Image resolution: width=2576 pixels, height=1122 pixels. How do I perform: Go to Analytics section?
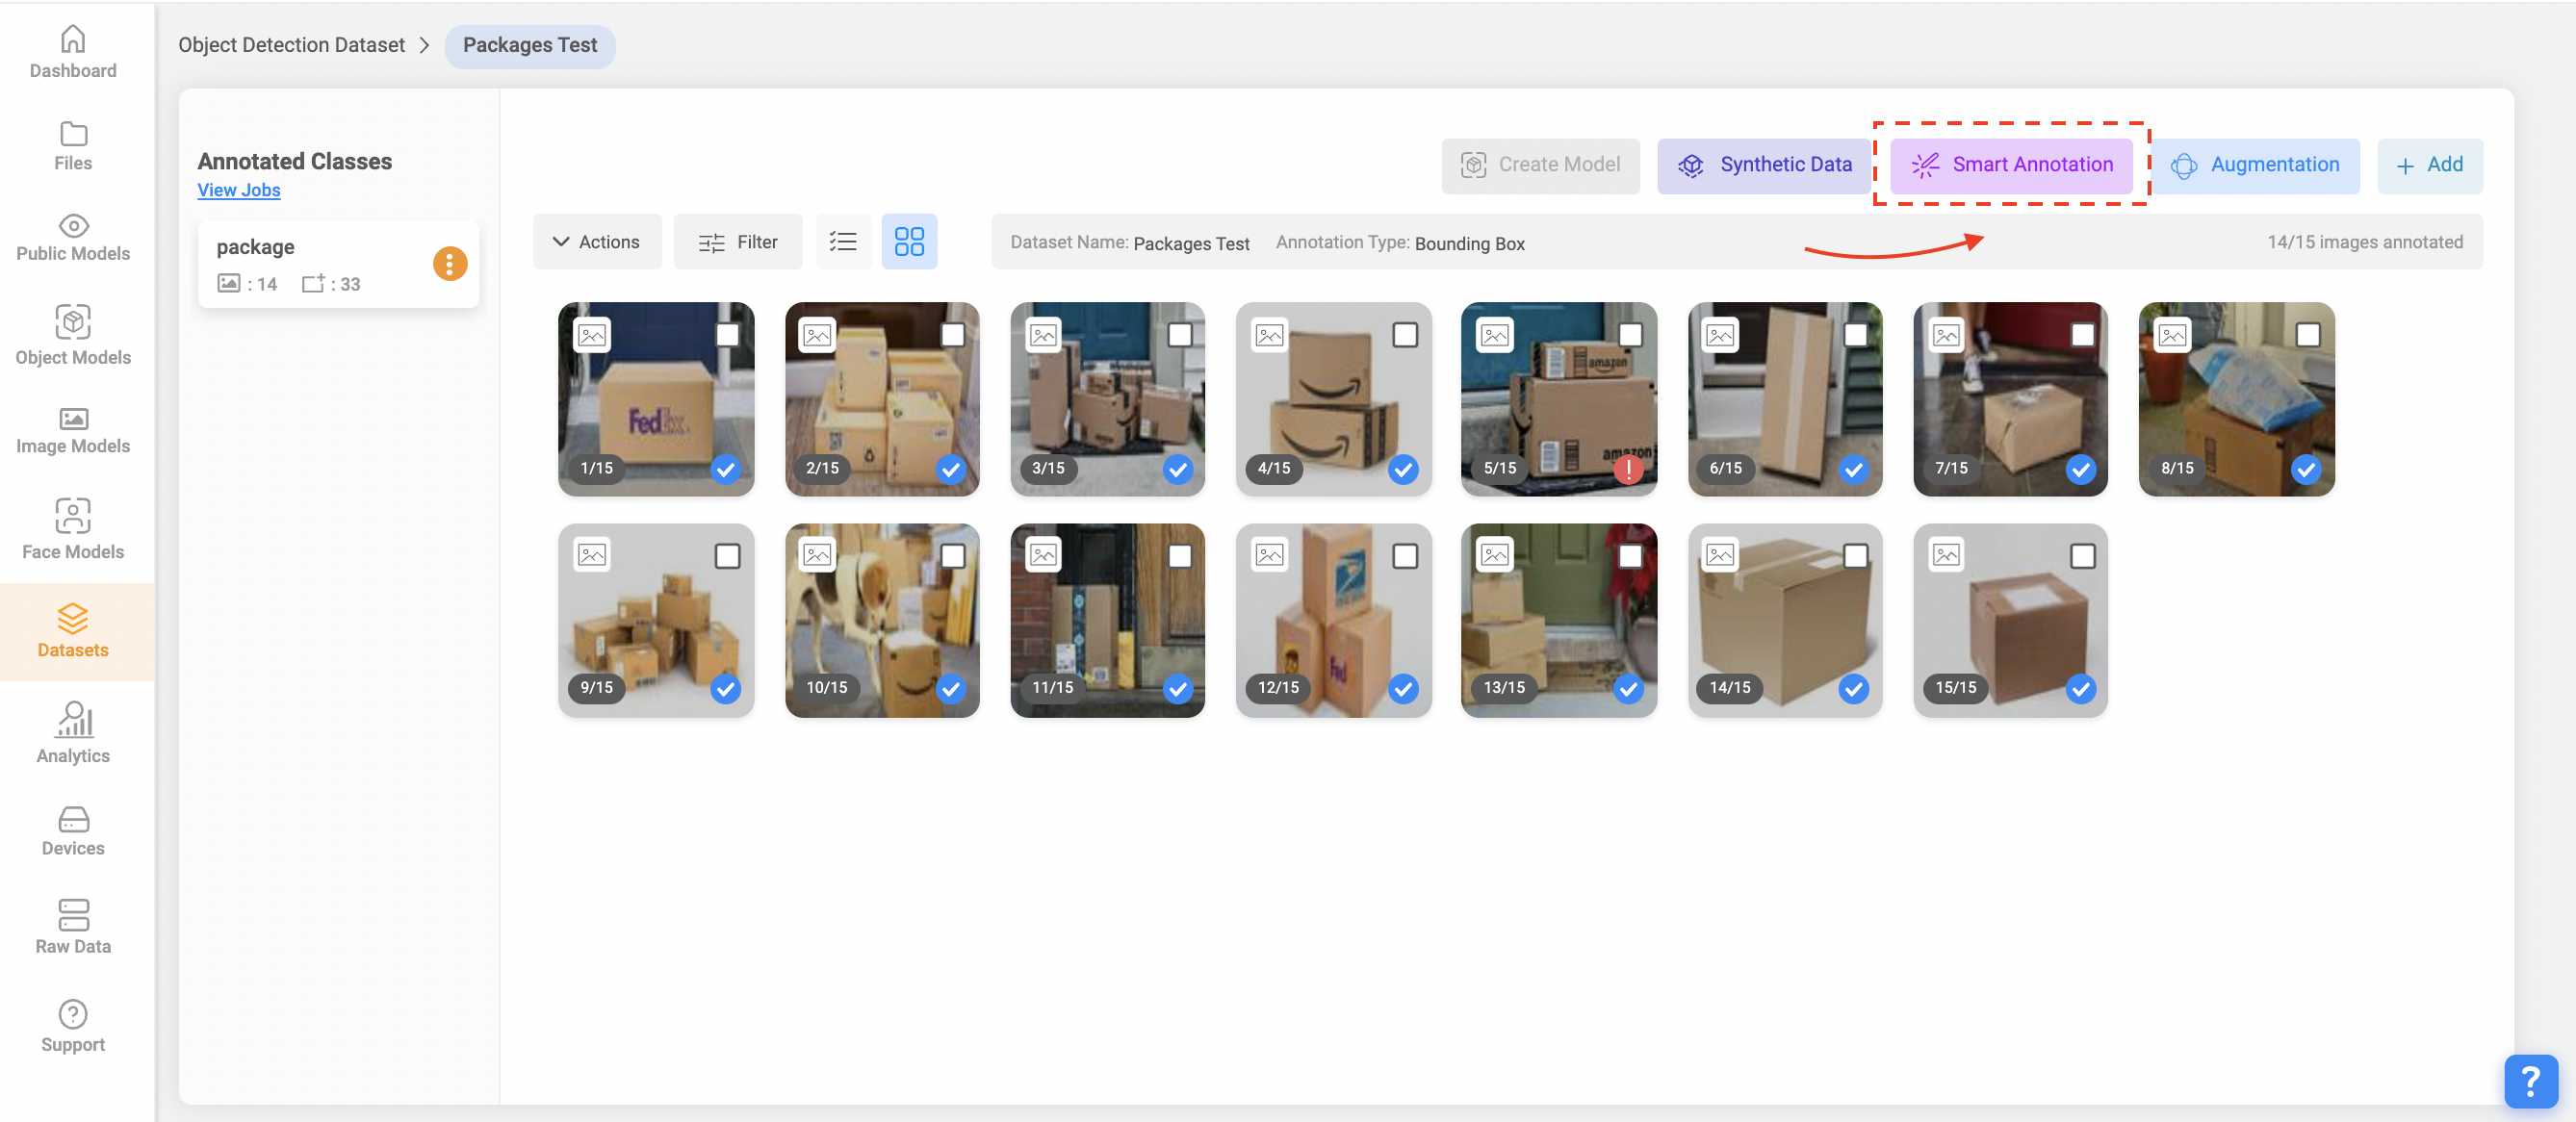tap(73, 733)
